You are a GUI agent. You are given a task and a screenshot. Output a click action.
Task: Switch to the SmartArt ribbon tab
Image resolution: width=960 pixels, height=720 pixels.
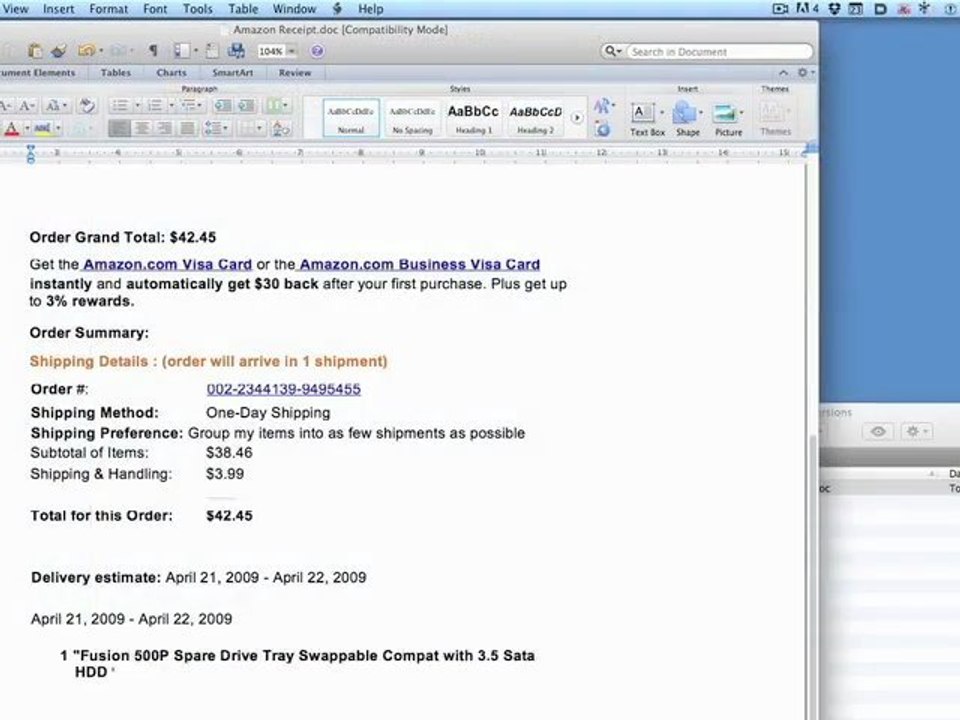point(233,72)
